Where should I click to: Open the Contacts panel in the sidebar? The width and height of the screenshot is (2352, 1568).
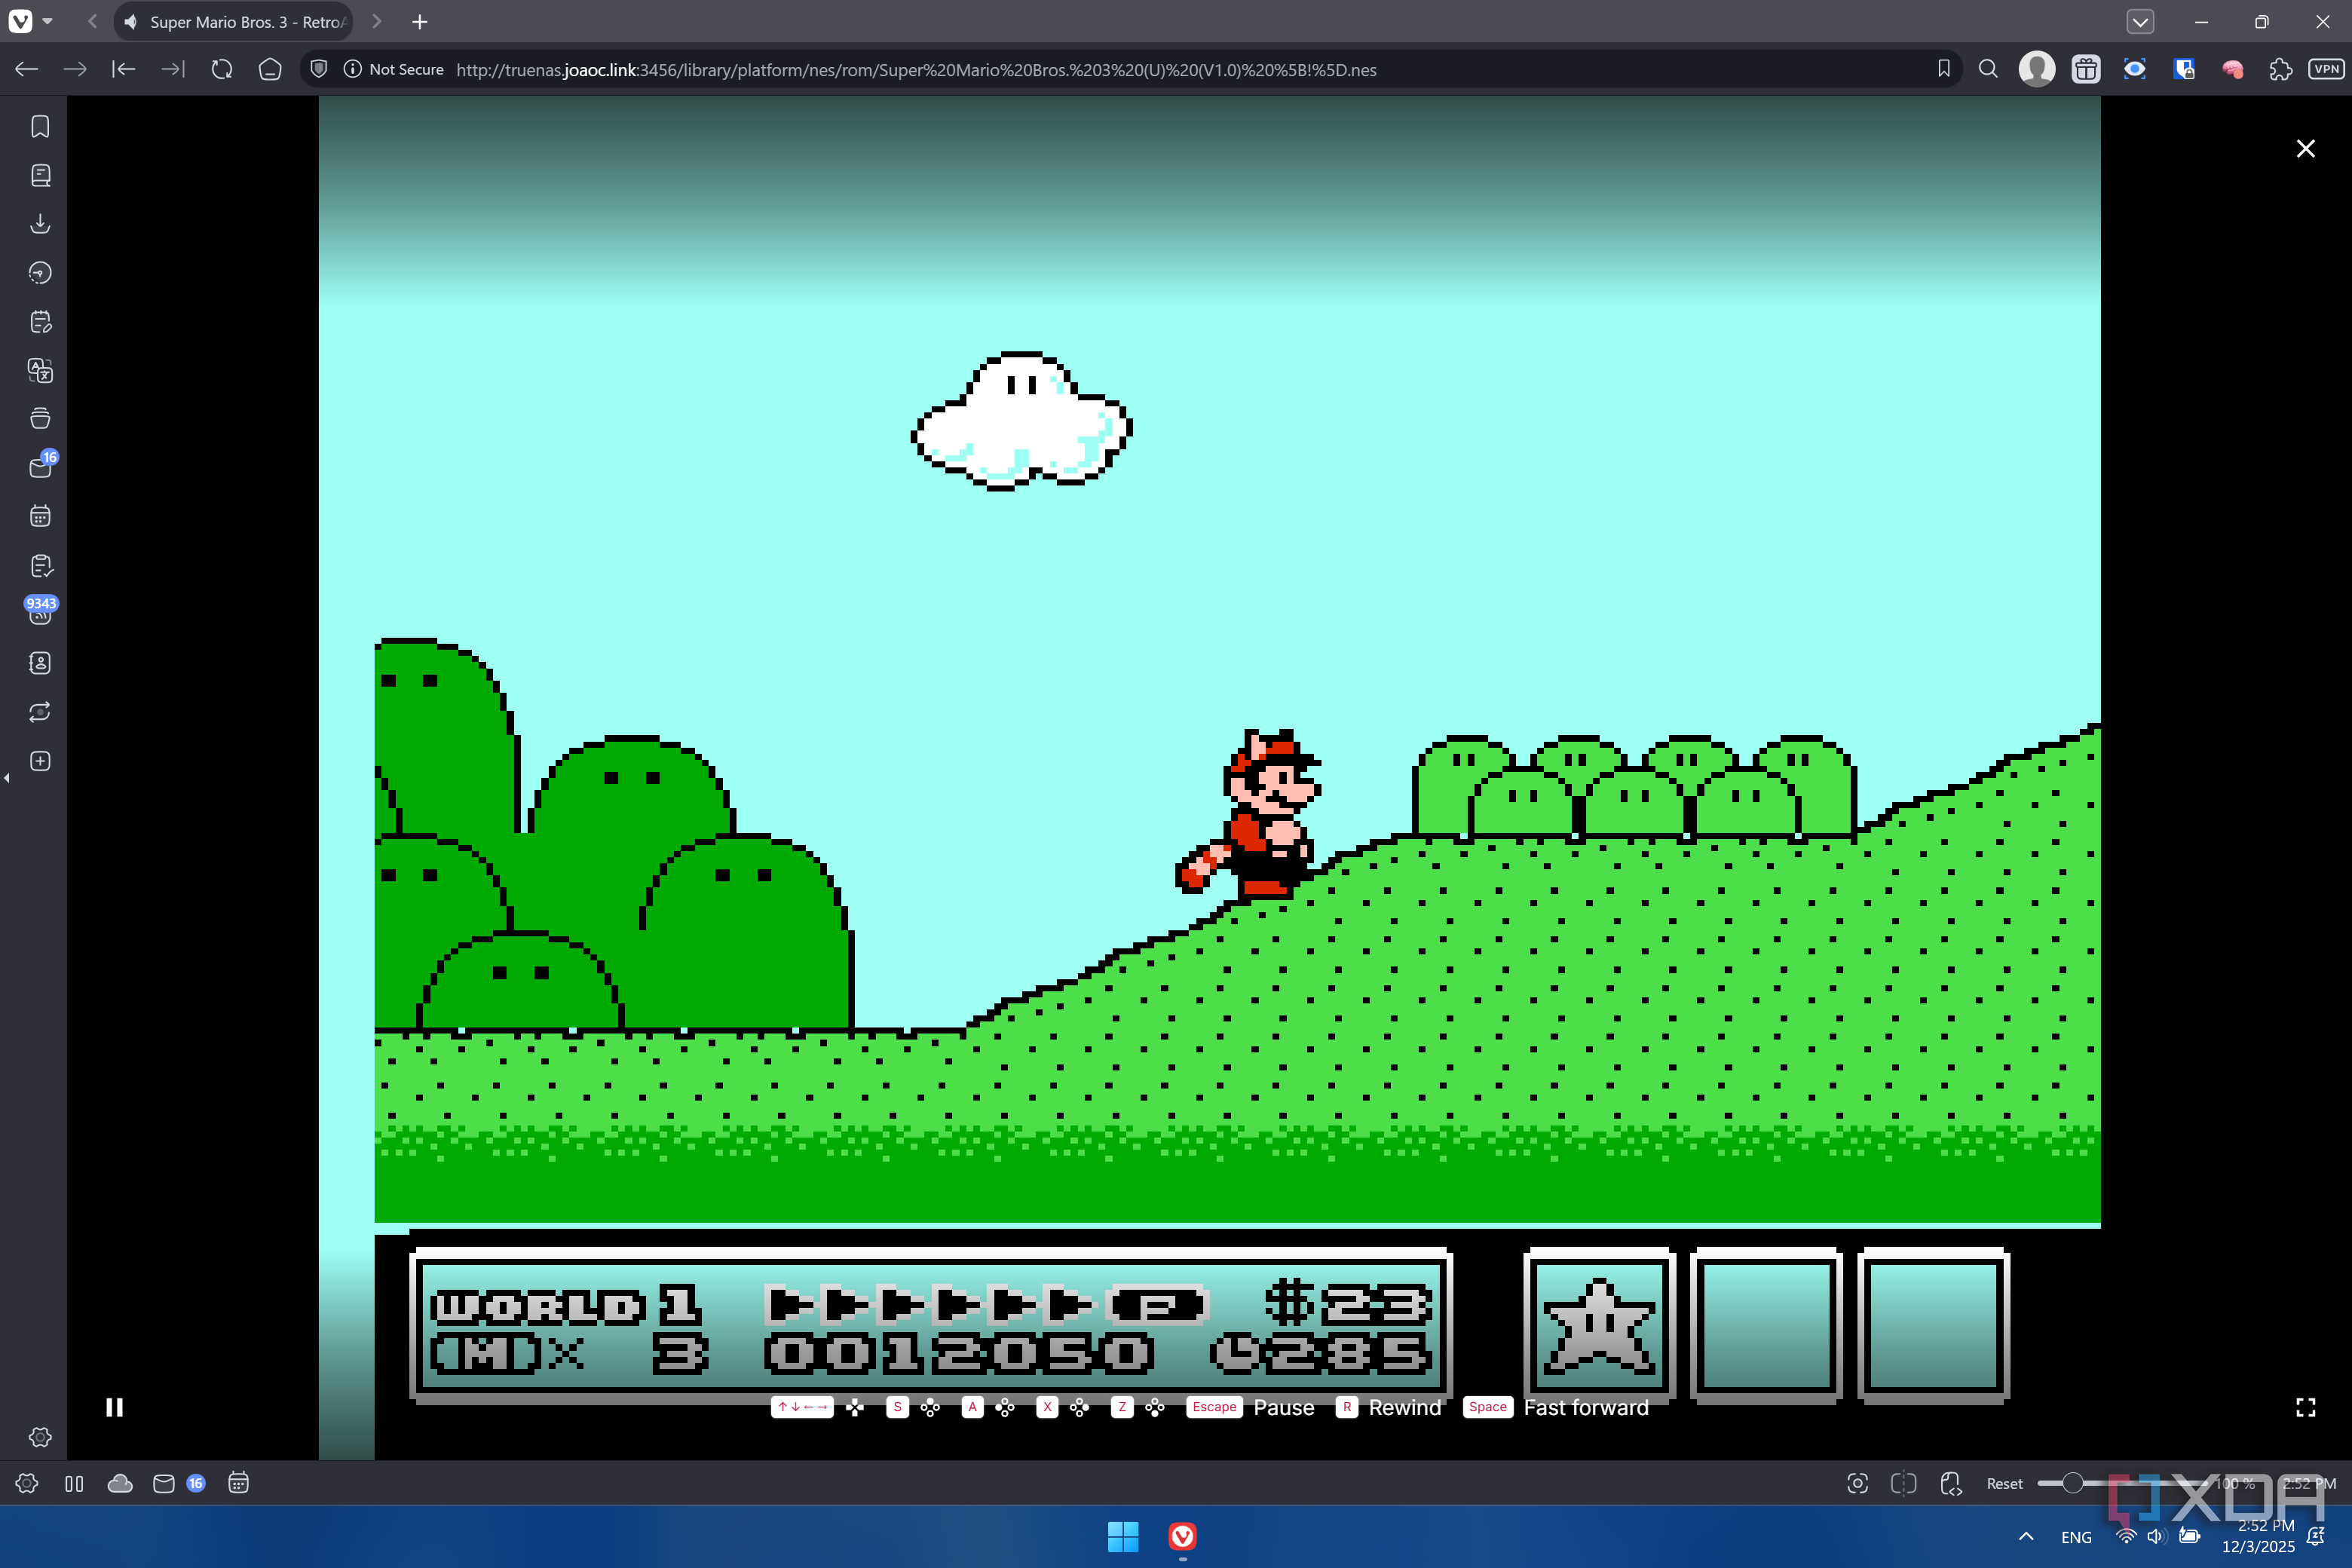tap(40, 663)
